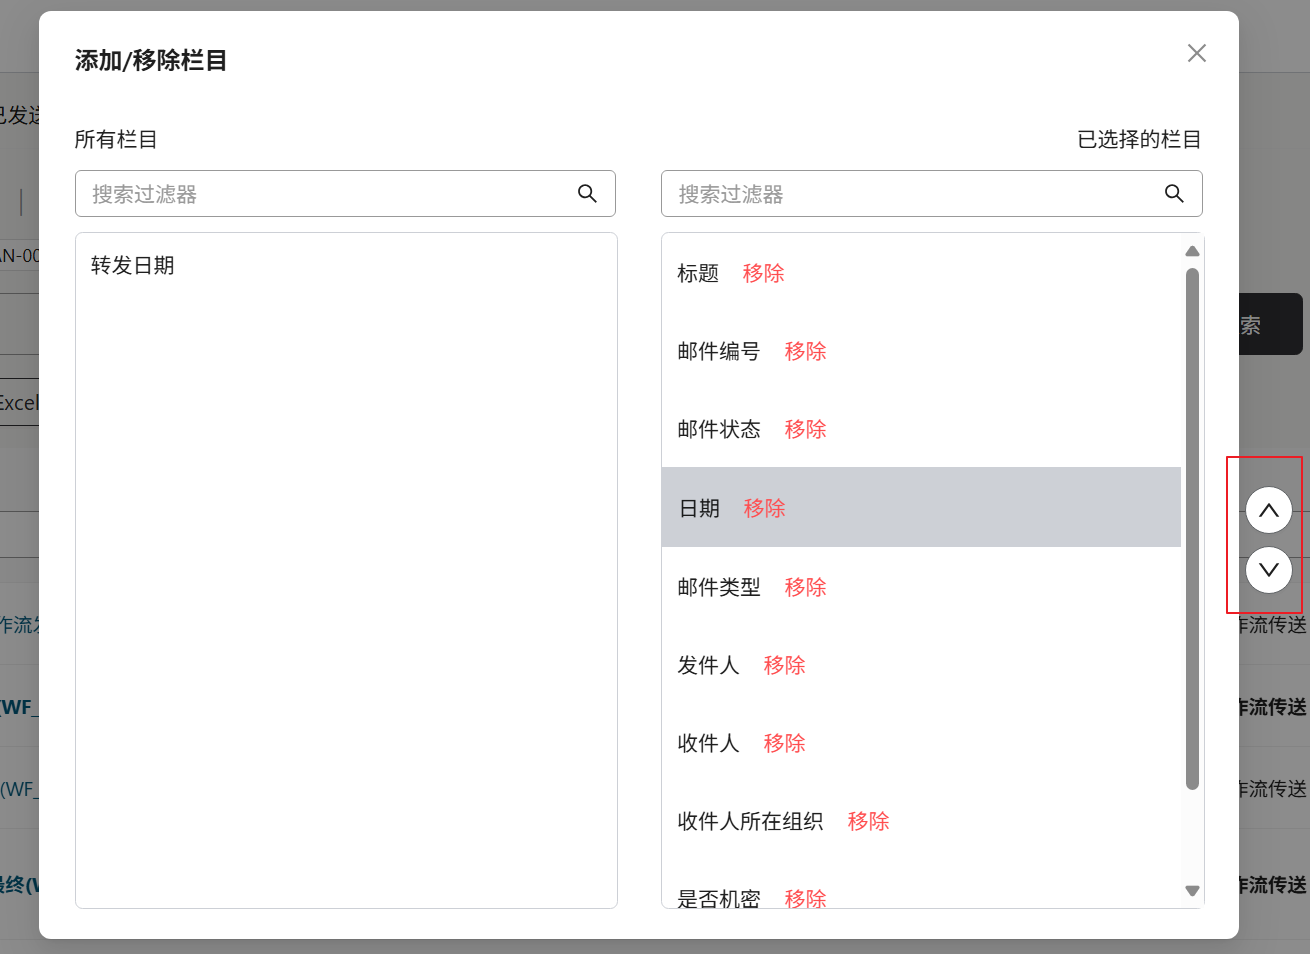The image size is (1310, 954).
Task: Click search icon in 所有栏目 filter box
Action: pos(587,194)
